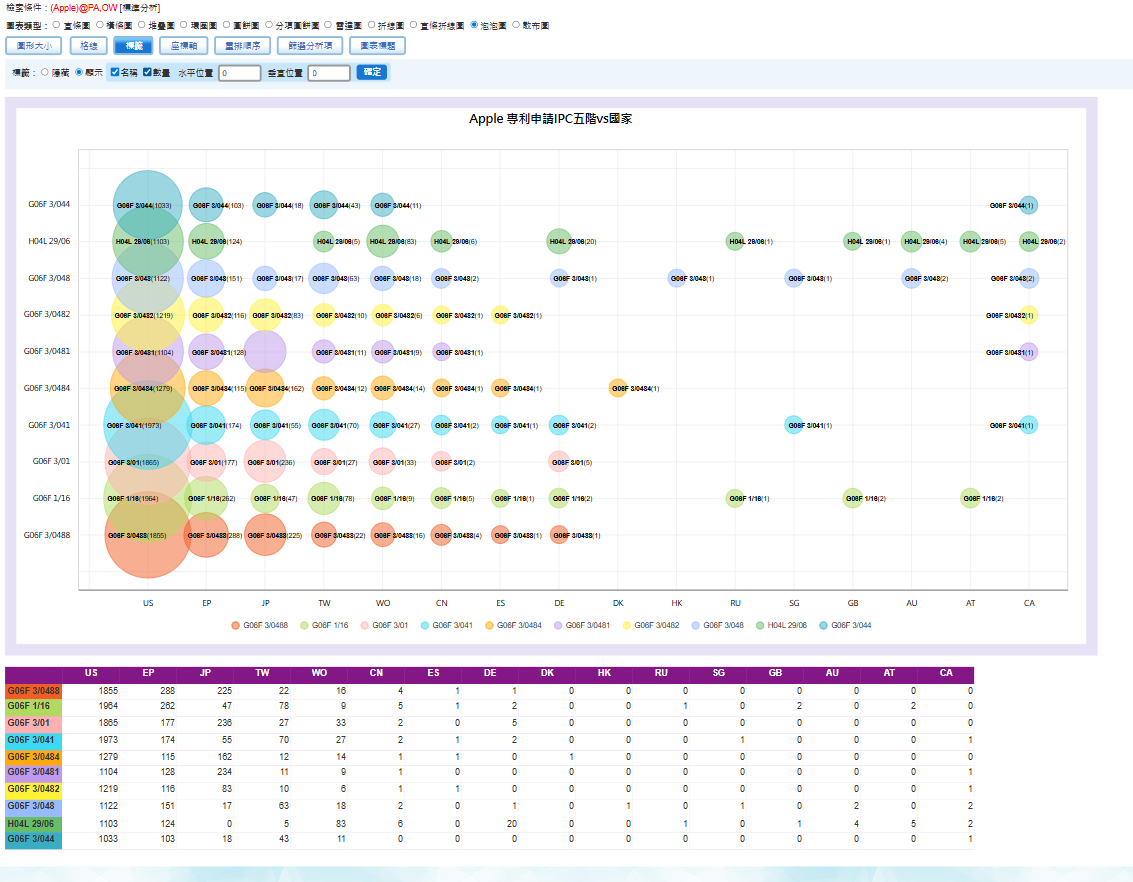Toggle H04L 29/06 legend entry
1133x882 pixels.
781,626
